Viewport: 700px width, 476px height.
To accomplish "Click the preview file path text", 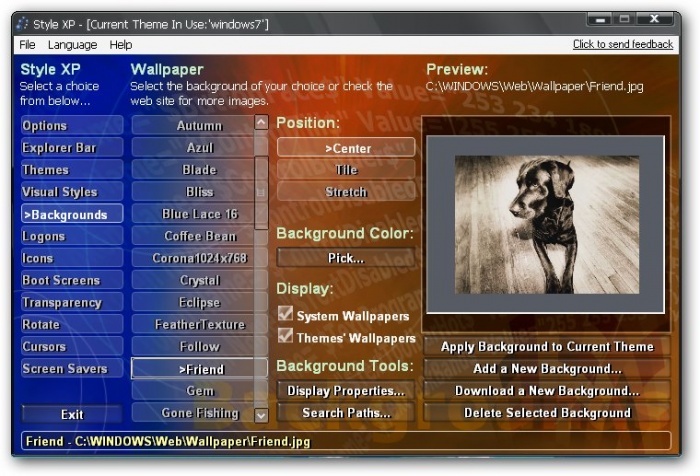I will [534, 86].
